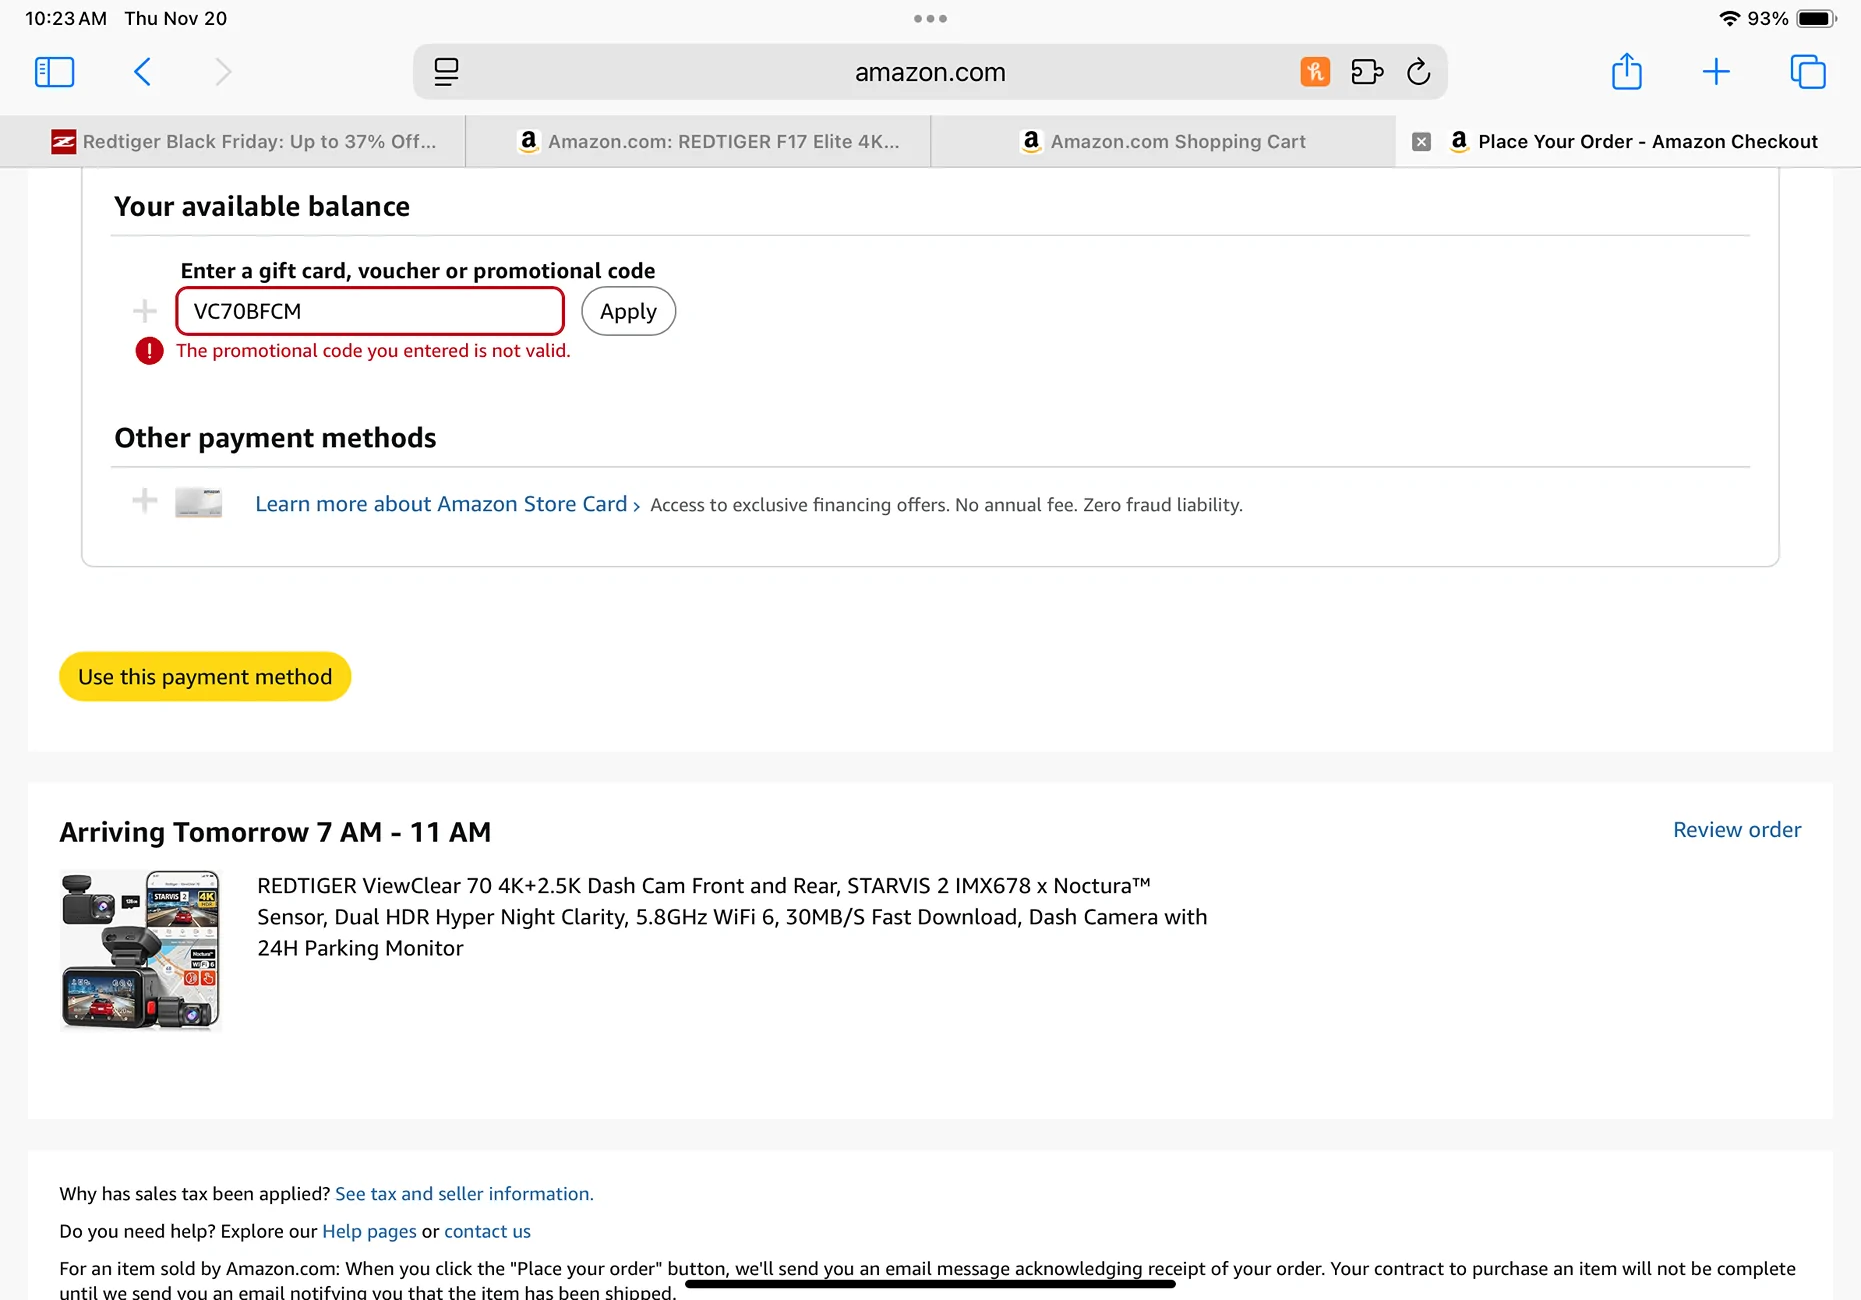
Task: Click the Other payment methods heading
Action: click(x=275, y=438)
